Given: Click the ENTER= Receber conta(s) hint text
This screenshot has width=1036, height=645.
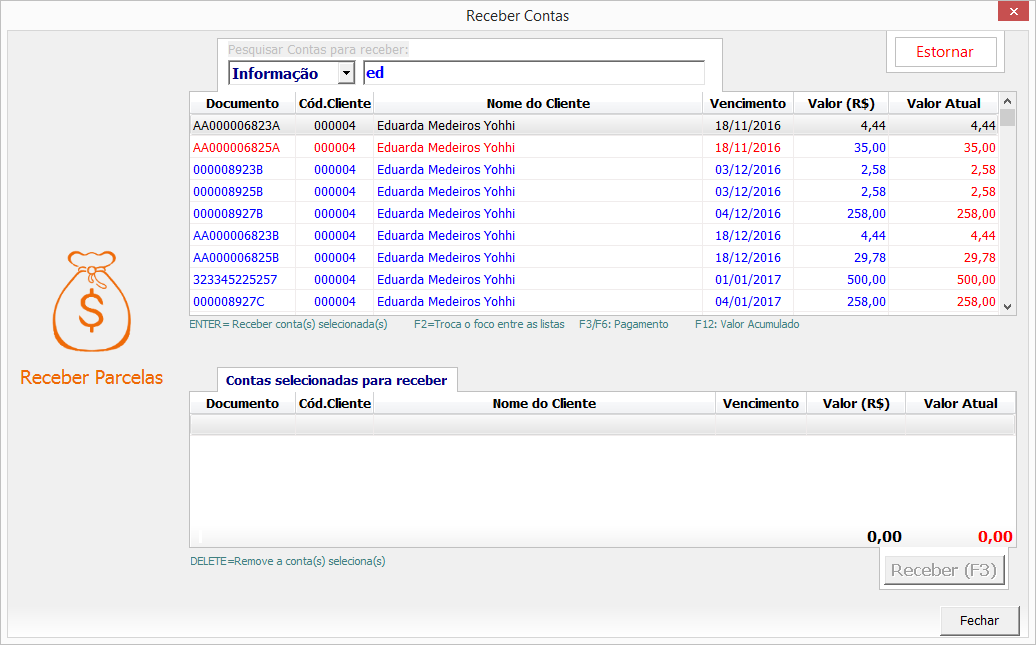Looking at the screenshot, I should click(x=289, y=324).
